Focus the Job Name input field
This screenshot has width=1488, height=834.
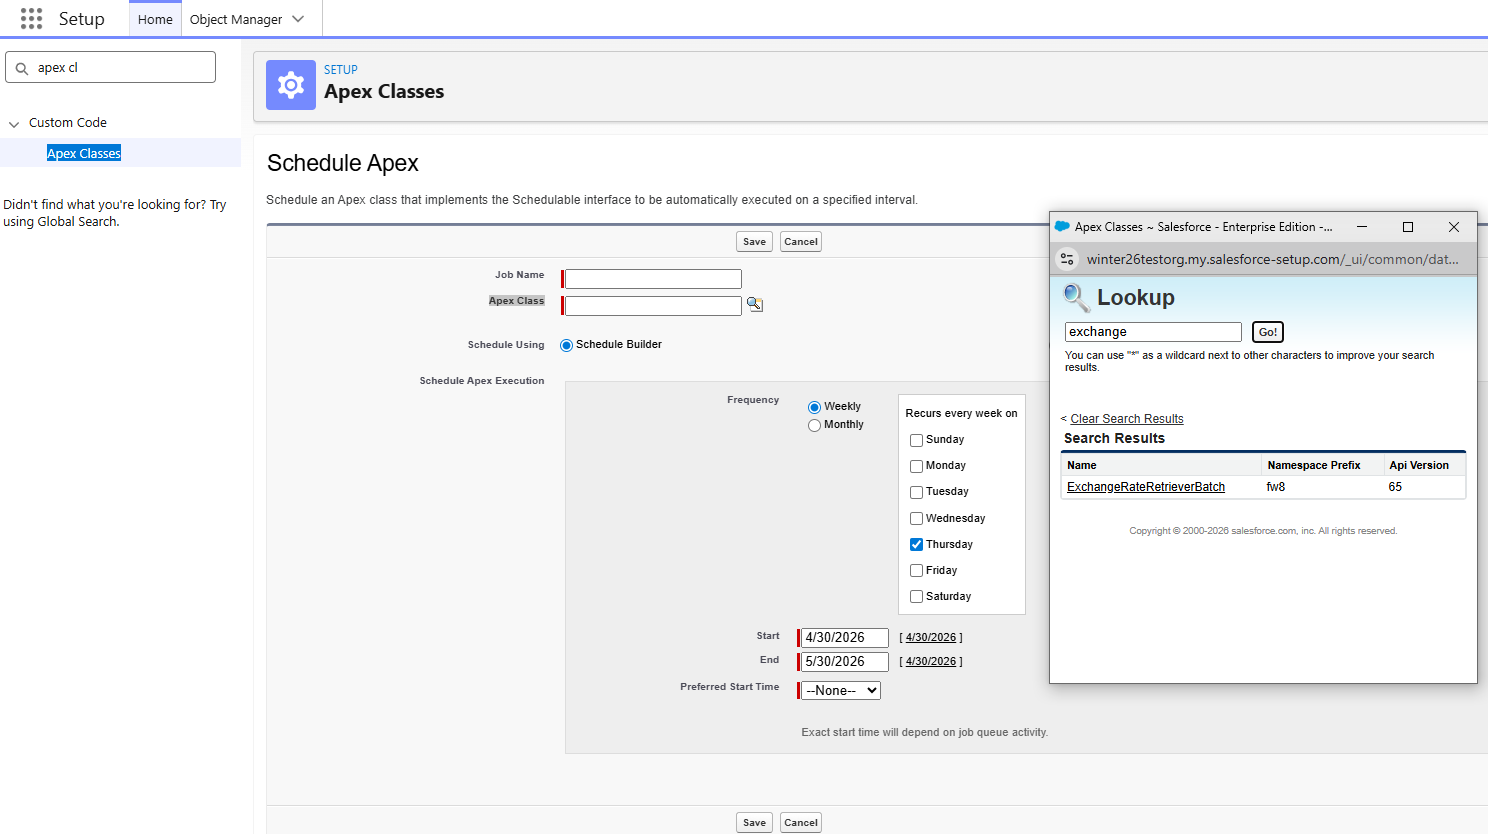click(653, 279)
